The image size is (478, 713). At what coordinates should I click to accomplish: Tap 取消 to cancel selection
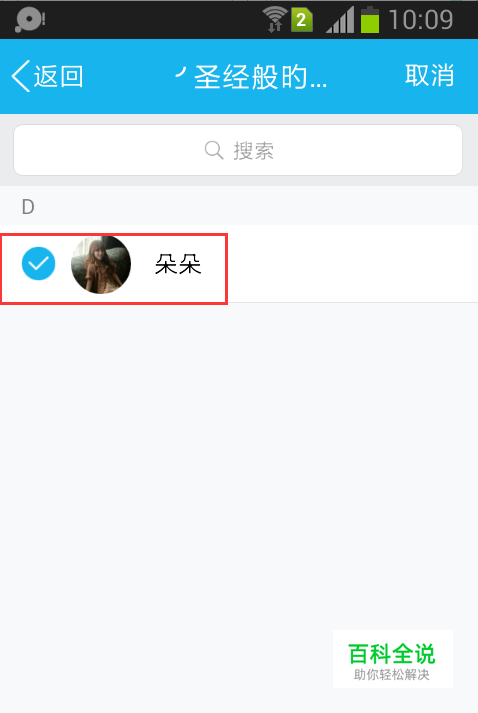pos(429,75)
